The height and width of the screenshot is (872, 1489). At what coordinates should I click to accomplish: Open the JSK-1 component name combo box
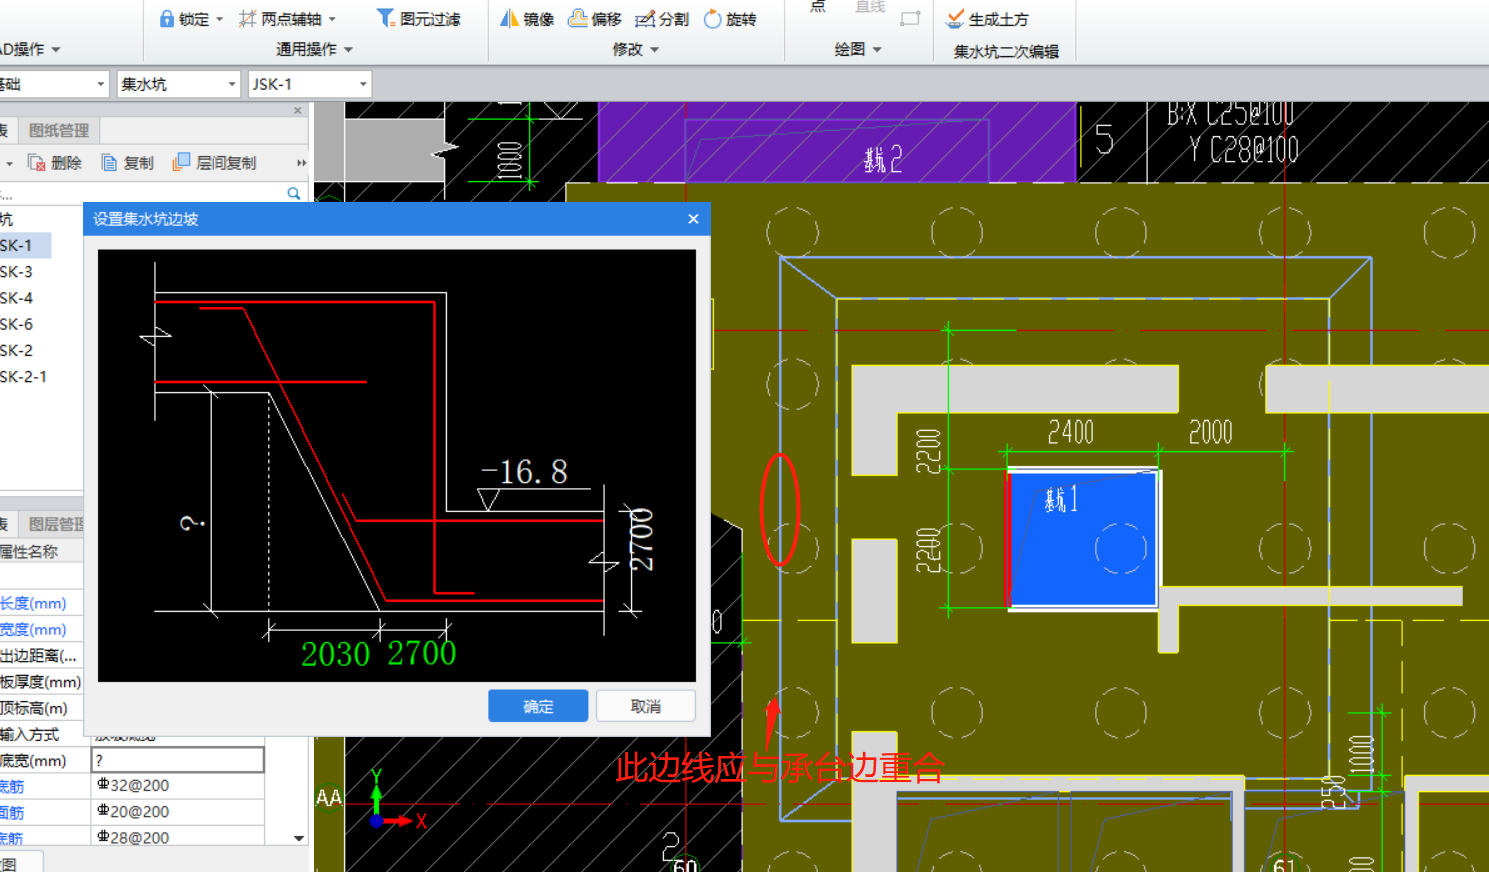pos(309,84)
